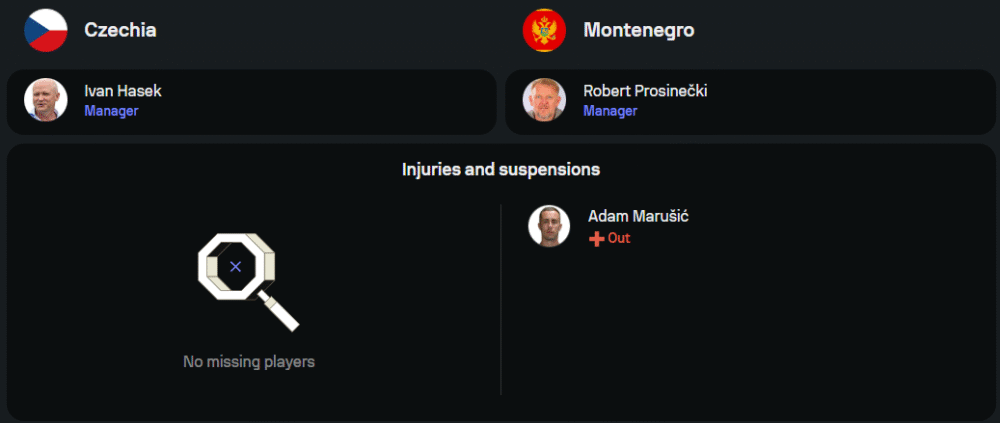Click the red cross injury icon
The height and width of the screenshot is (423, 1000).
[x=596, y=239]
